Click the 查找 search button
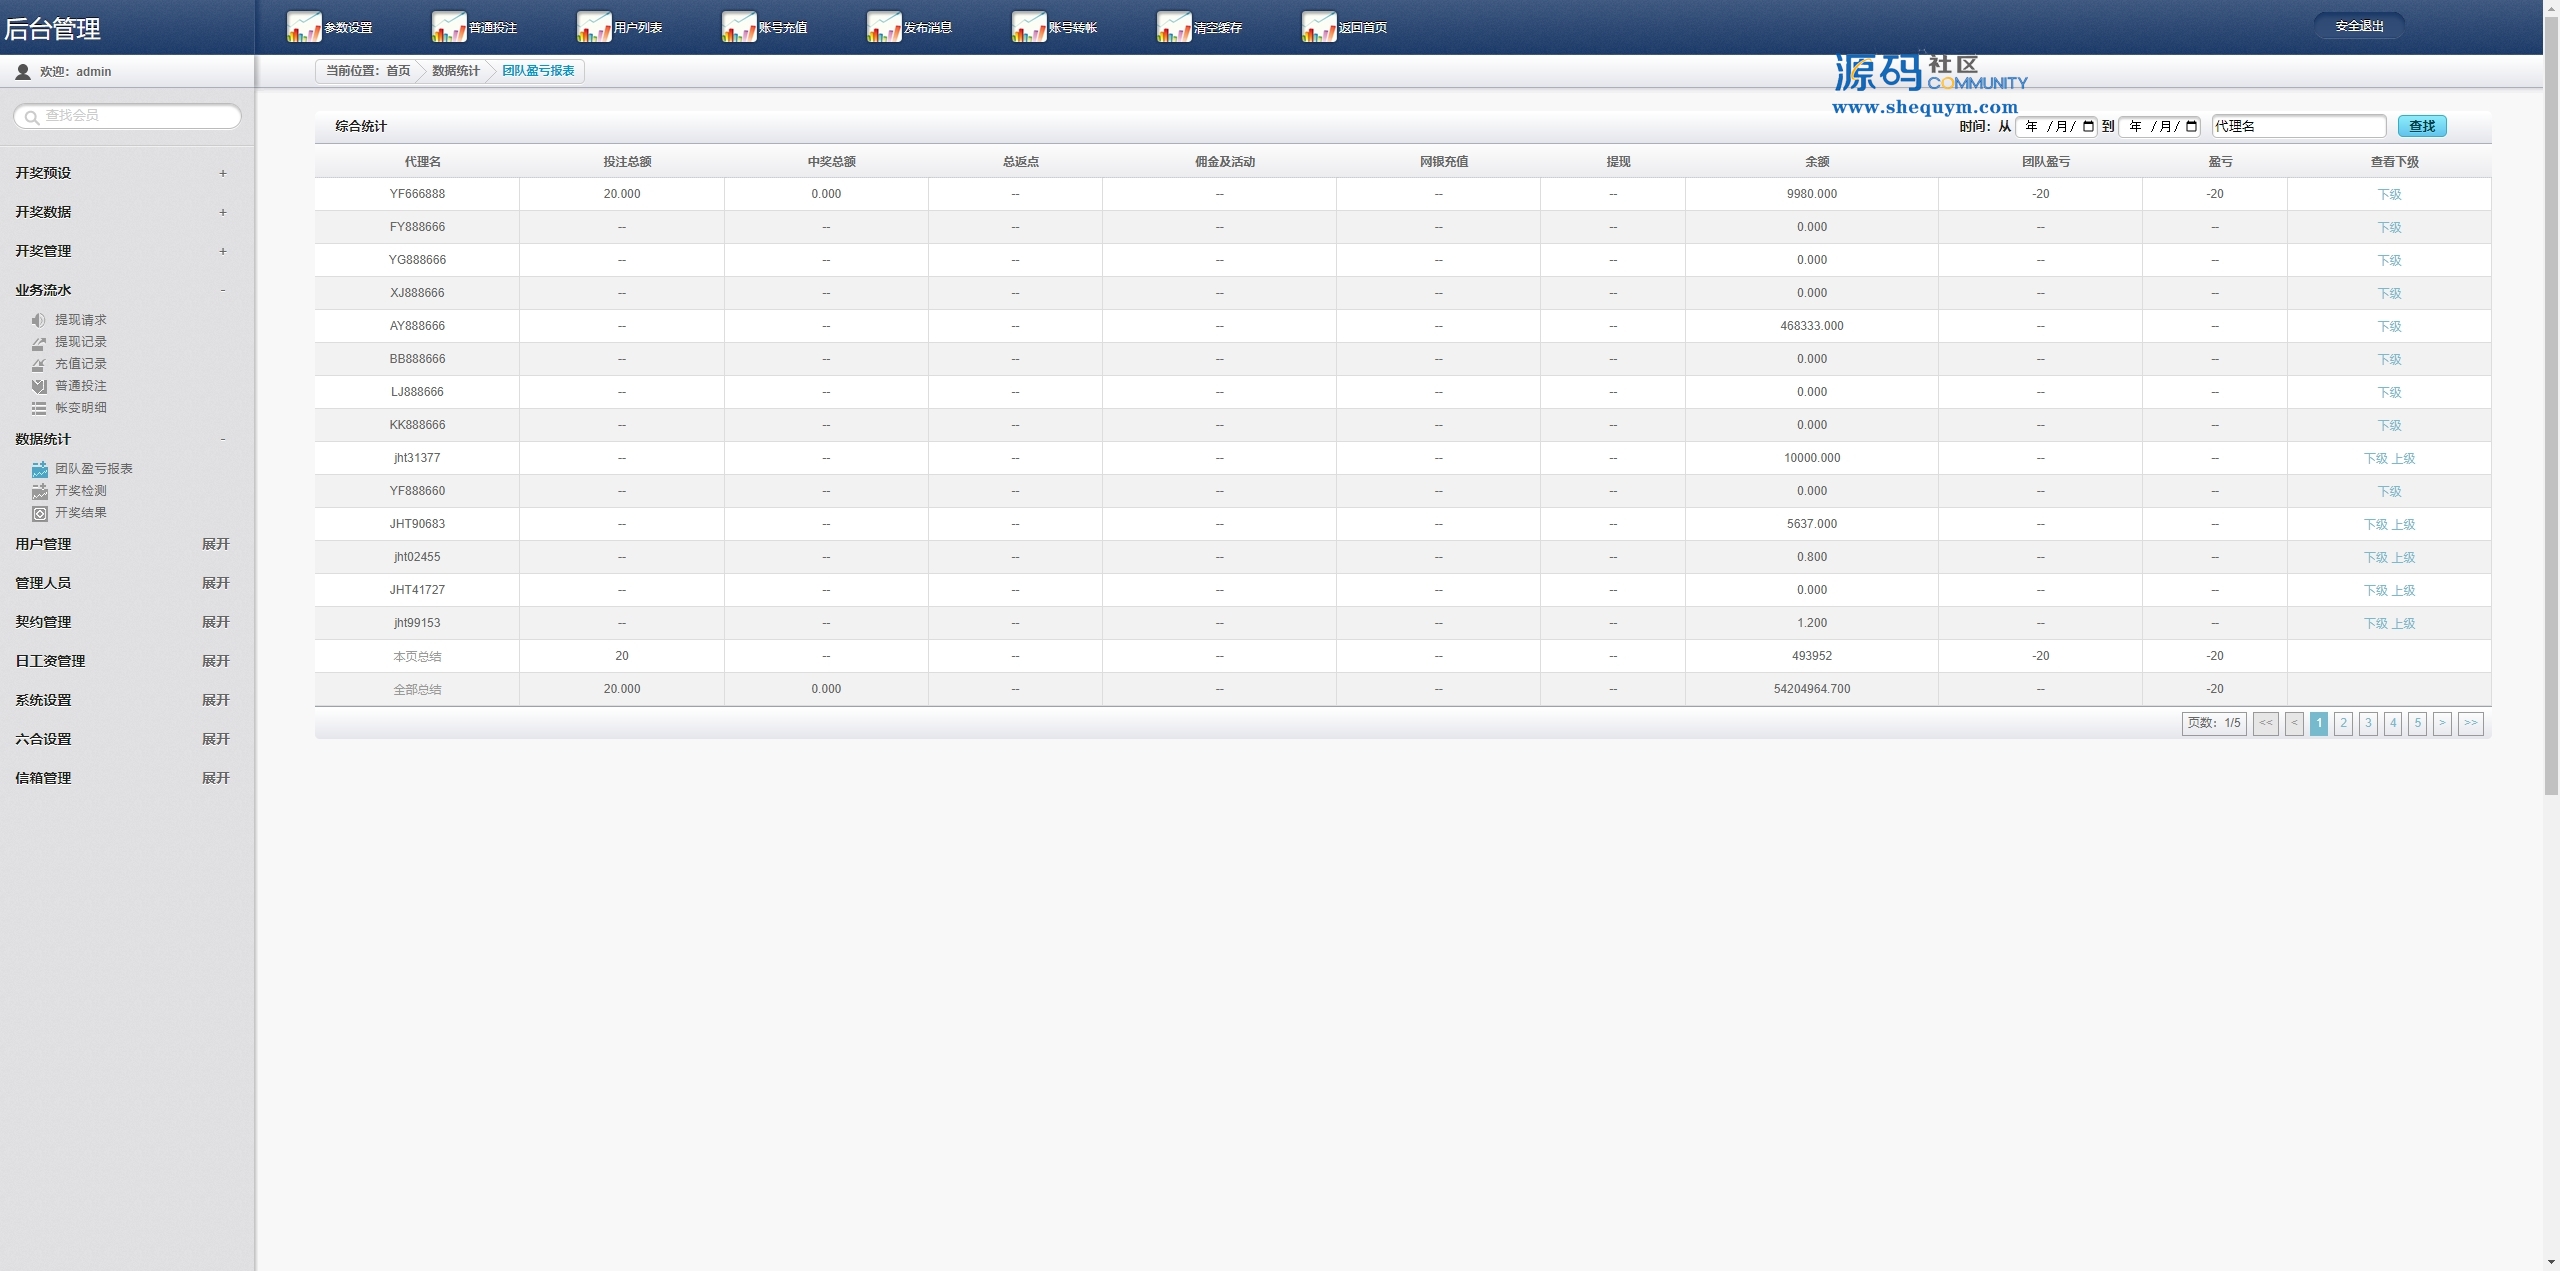 2421,126
